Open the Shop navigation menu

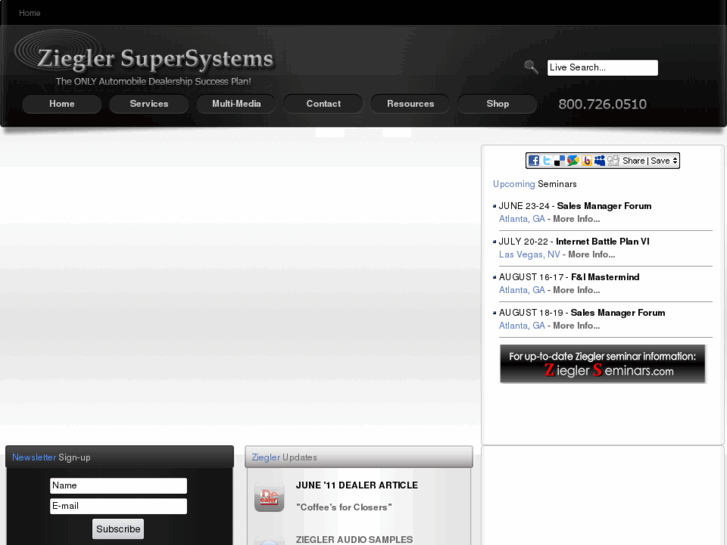tap(497, 104)
